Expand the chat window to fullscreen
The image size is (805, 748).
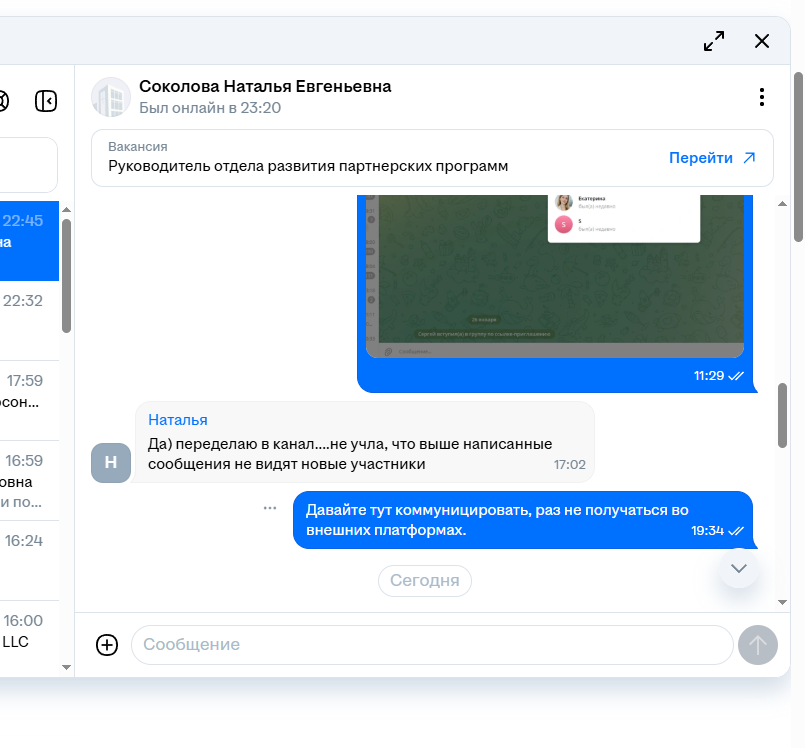[714, 41]
